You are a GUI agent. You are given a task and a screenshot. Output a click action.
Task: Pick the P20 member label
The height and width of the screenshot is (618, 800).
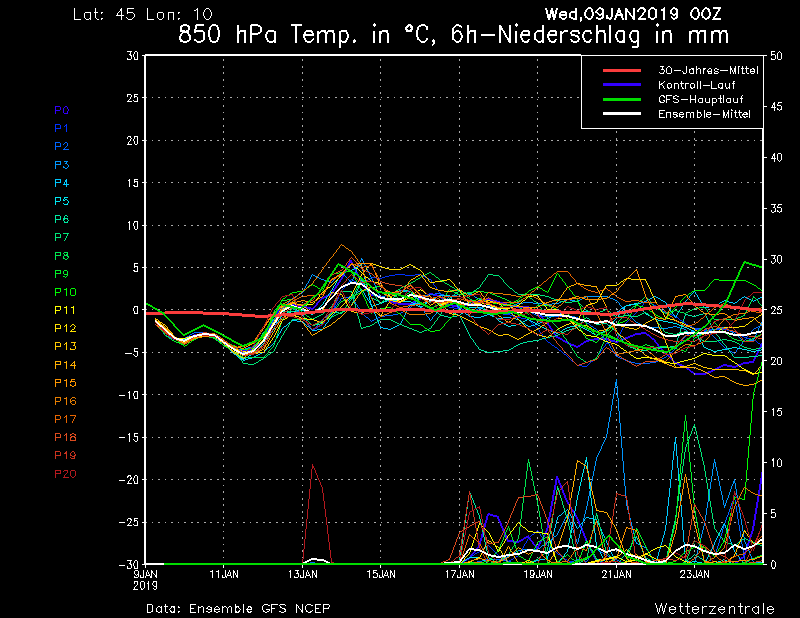click(x=65, y=474)
